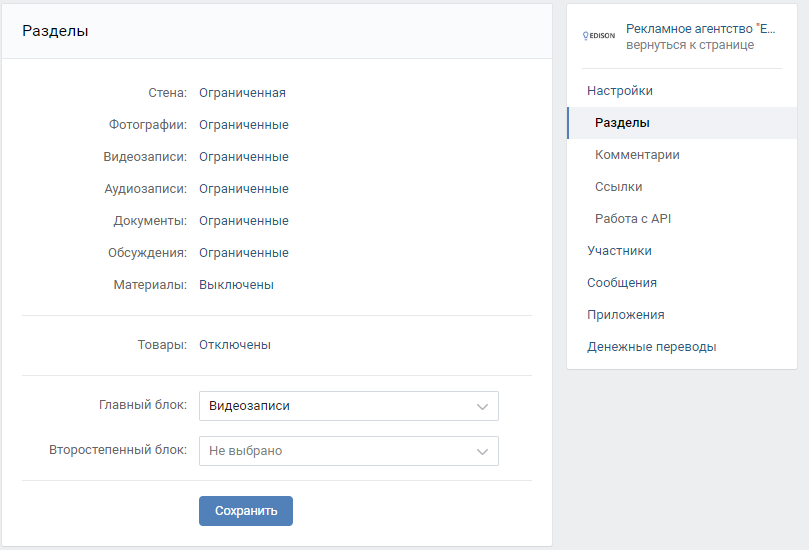Change the Аудиозаписи section access value

point(243,189)
